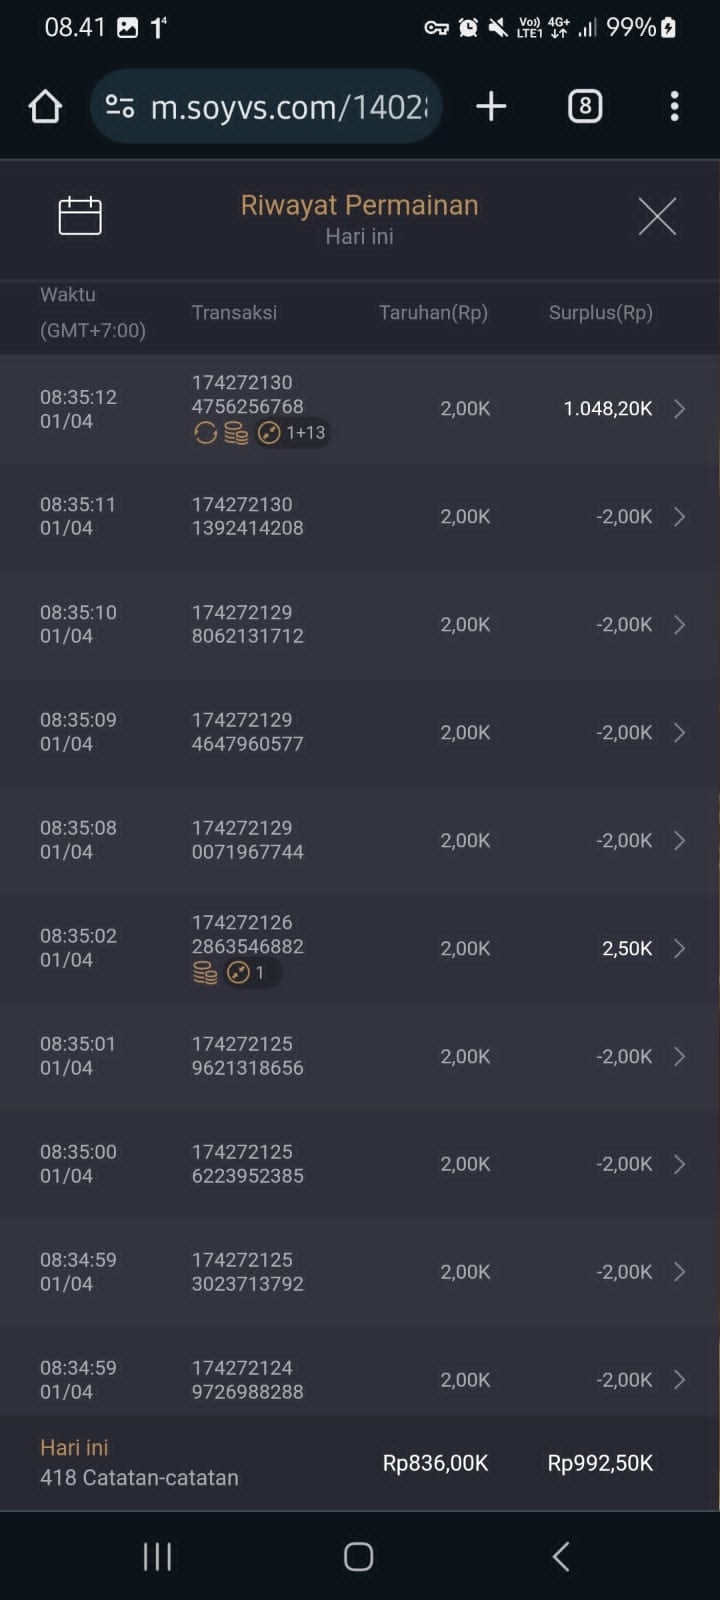Tap Android recent apps navigation button
720x1600 pixels.
pyautogui.click(x=157, y=1556)
